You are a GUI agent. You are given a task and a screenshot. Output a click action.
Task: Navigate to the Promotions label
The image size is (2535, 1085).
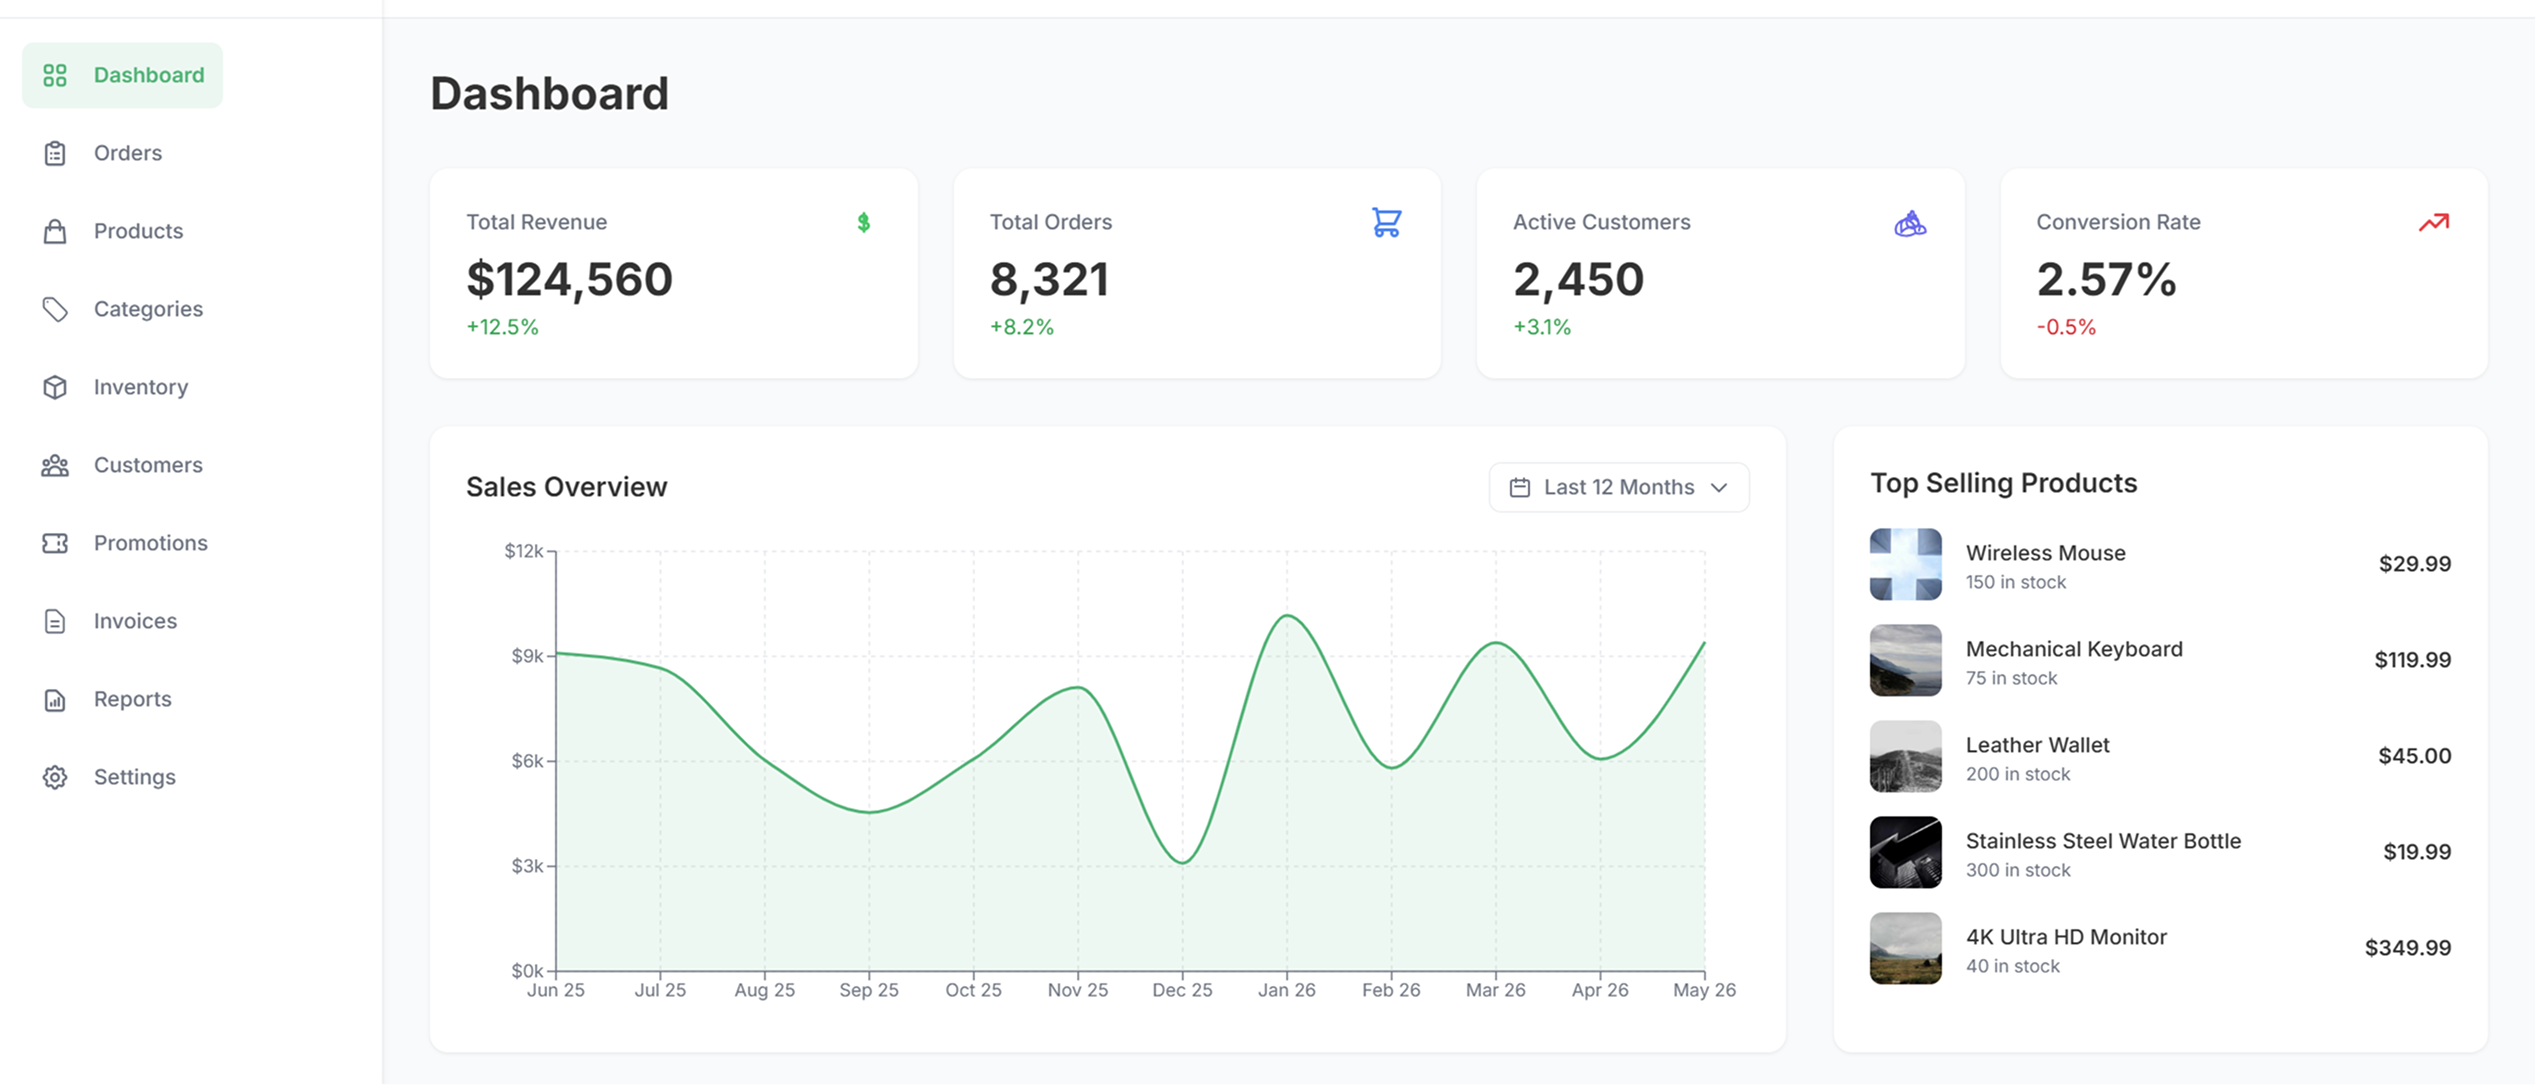click(x=151, y=543)
